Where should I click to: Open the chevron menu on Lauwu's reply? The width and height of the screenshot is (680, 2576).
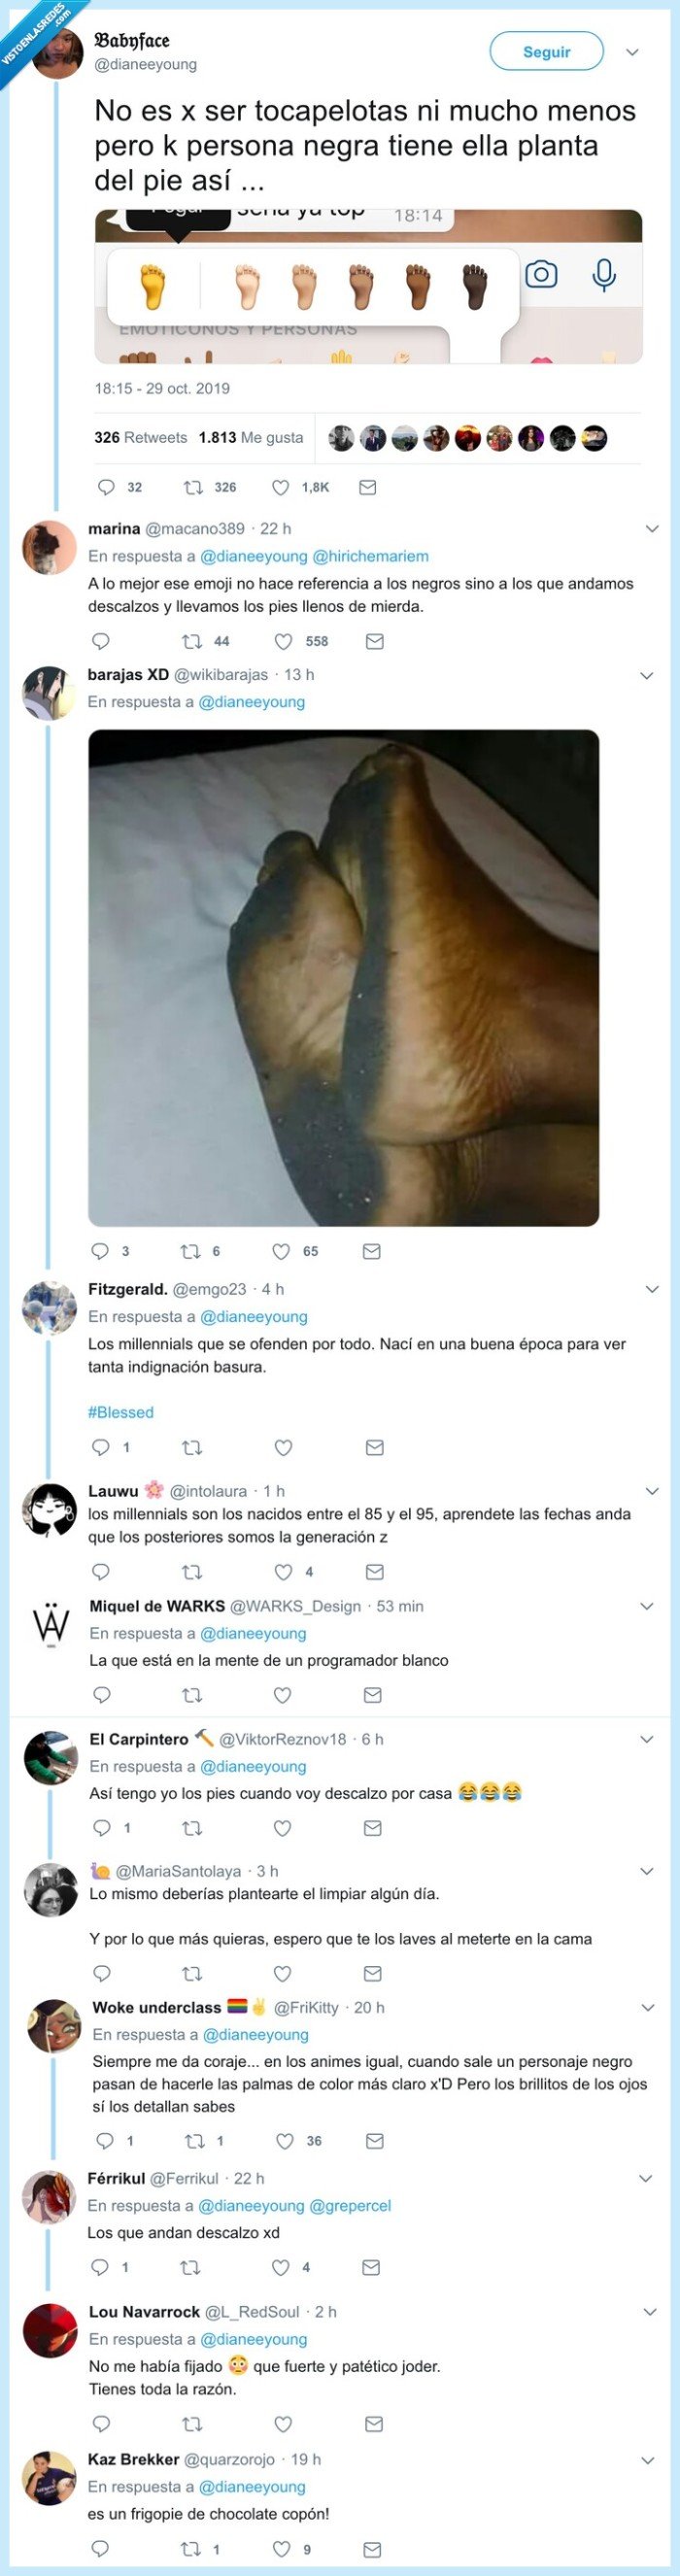pos(652,1490)
